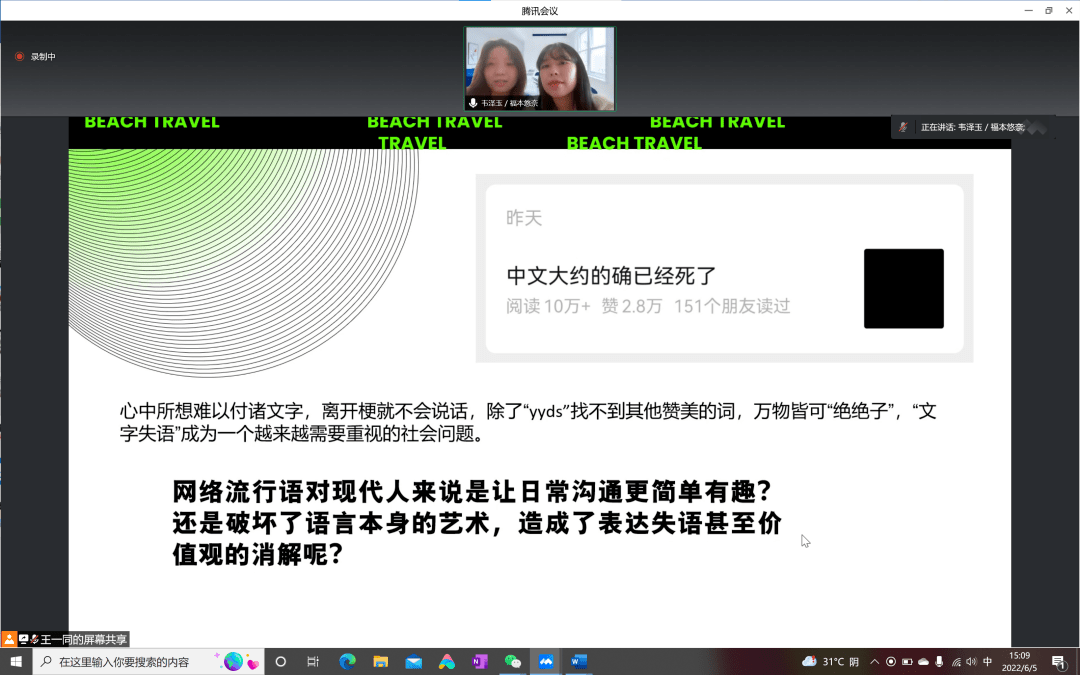Open WeChat from the taskbar
This screenshot has width=1080, height=675.
(512, 662)
